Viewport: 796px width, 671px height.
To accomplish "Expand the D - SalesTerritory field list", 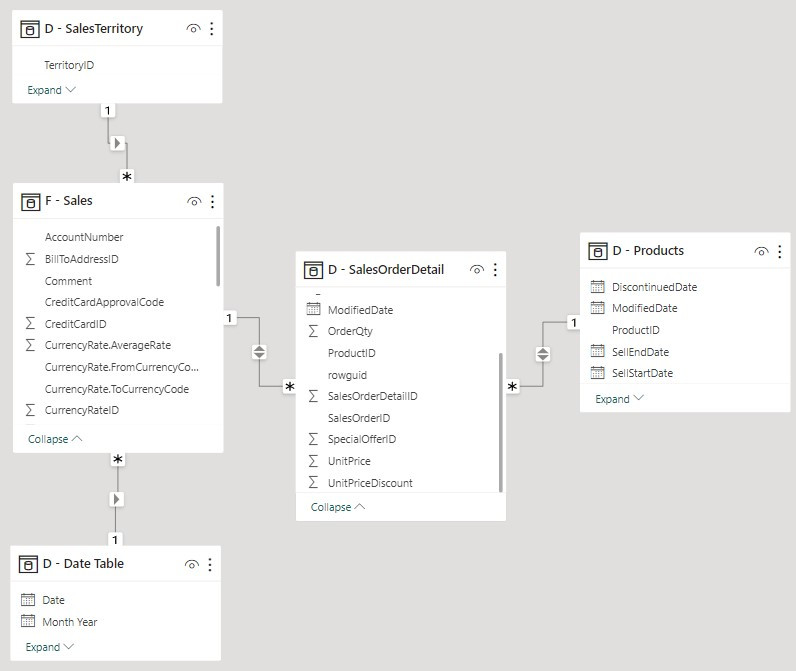I will 51,90.
